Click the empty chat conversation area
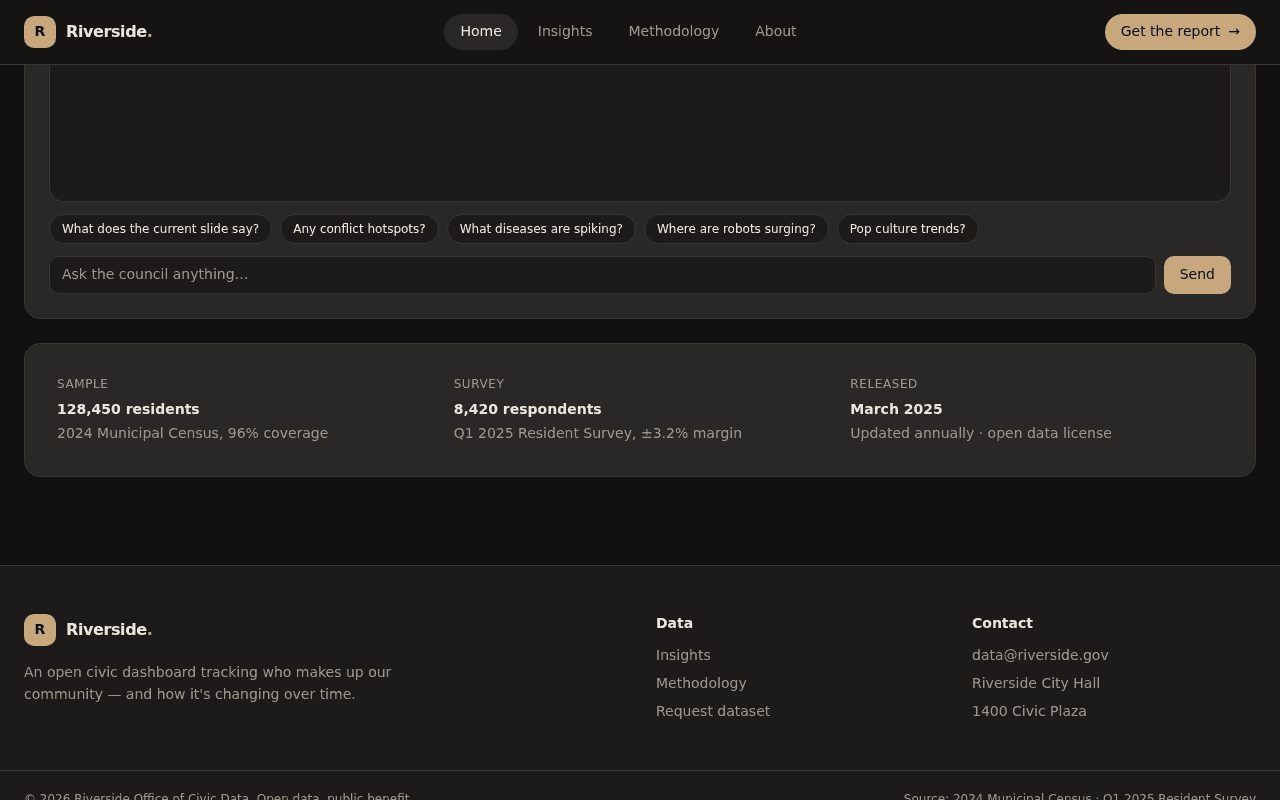 click(640, 133)
